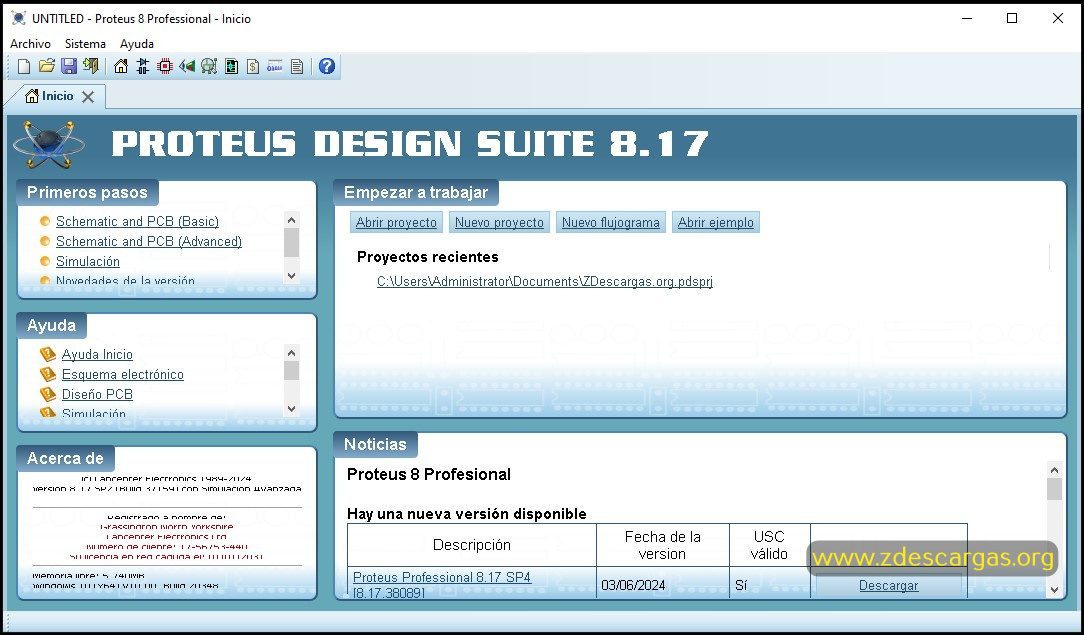Image resolution: width=1084 pixels, height=635 pixels.
Task: Click Proteus 8 Profesional heading
Action: (429, 475)
